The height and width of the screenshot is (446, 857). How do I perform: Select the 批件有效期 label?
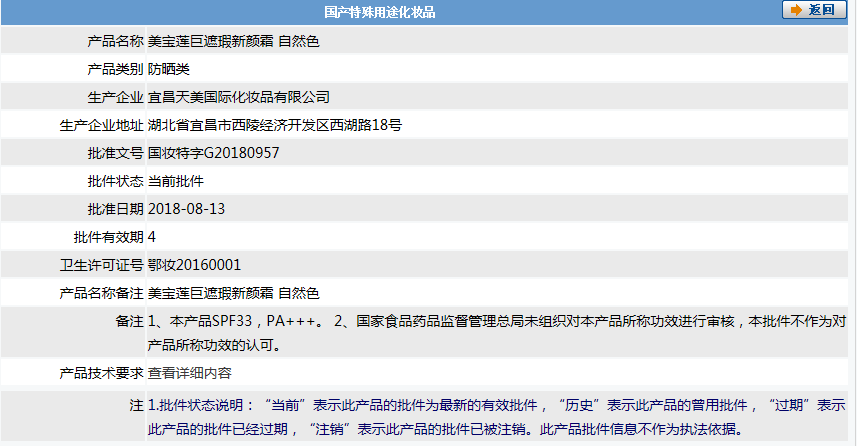tap(109, 237)
